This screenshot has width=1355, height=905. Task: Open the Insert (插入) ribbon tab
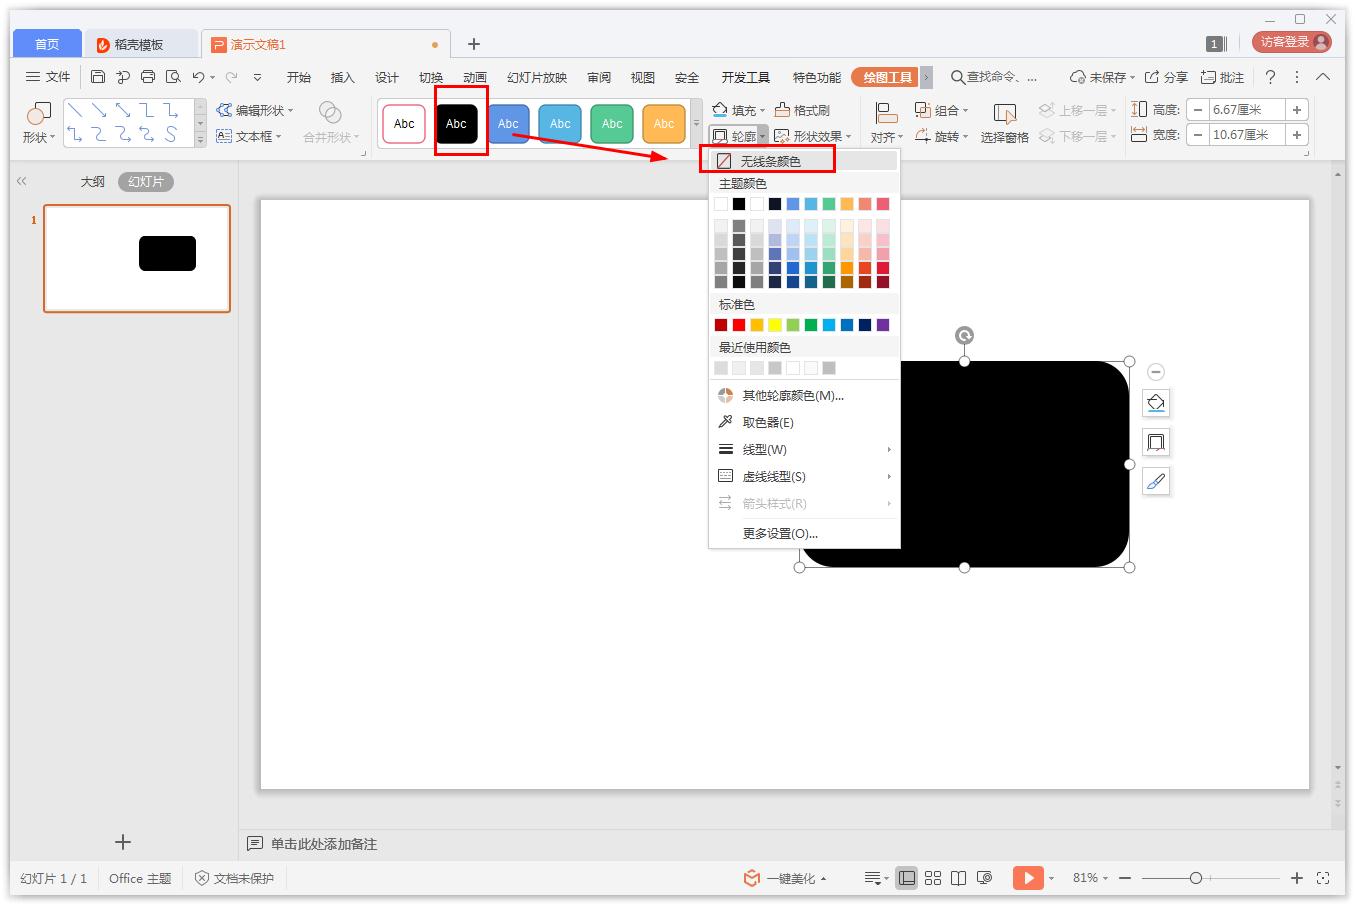pos(342,77)
